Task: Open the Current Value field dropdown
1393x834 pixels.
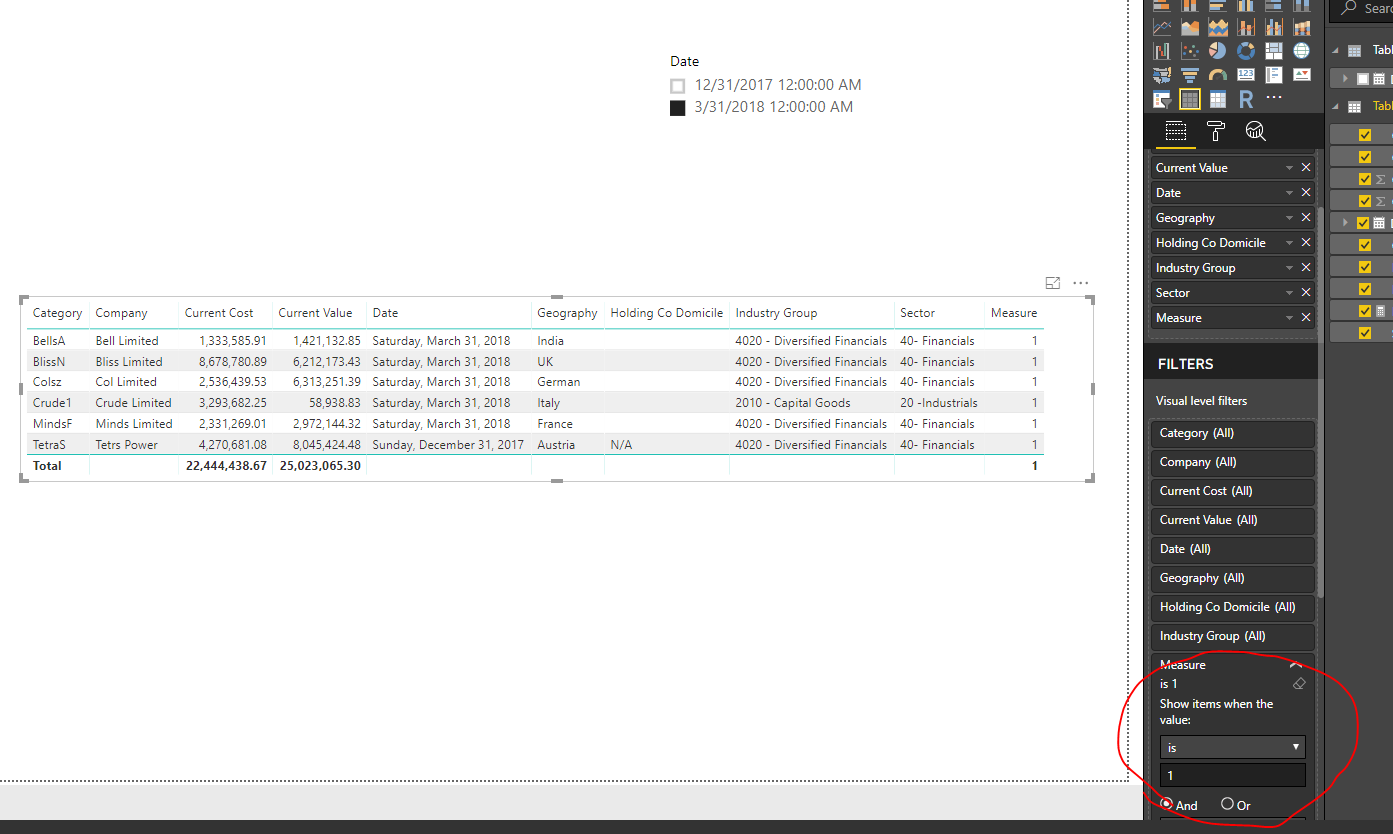Action: point(1290,168)
